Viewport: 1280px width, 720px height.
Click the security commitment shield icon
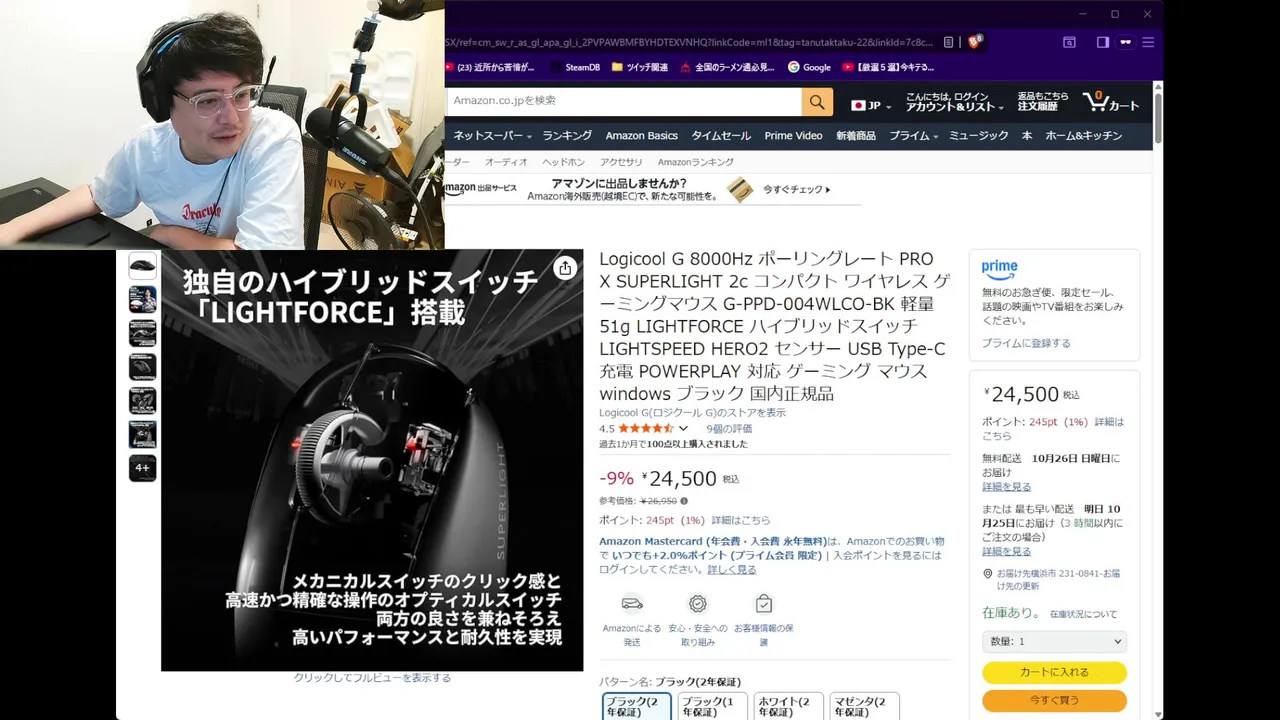(x=698, y=603)
